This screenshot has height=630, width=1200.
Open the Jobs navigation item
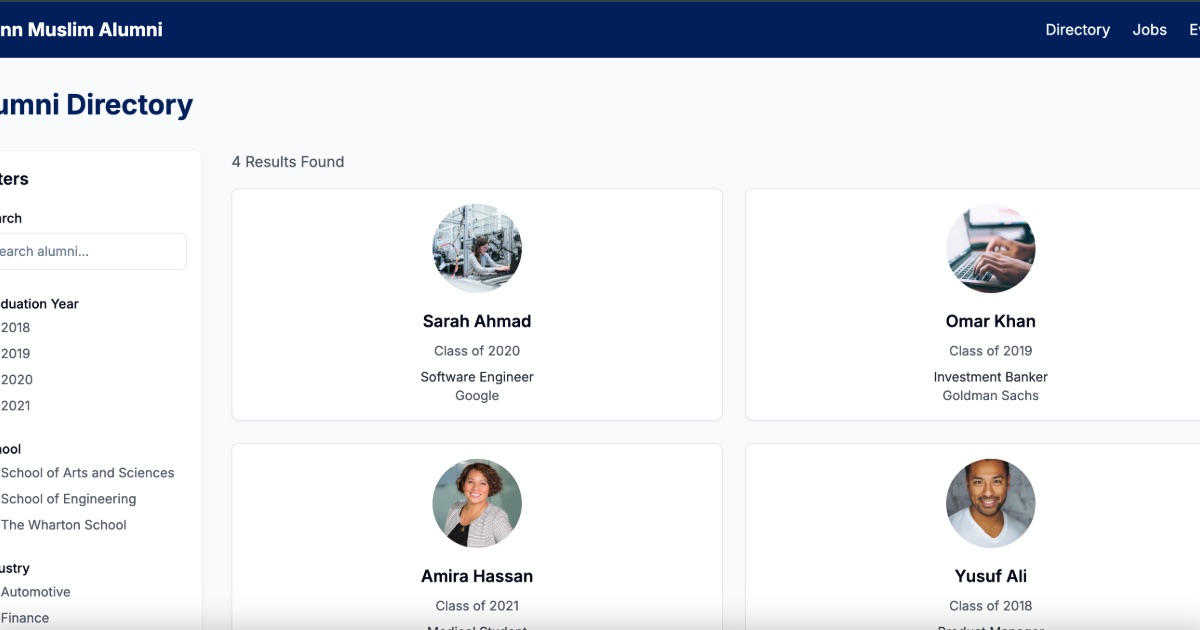pos(1149,29)
